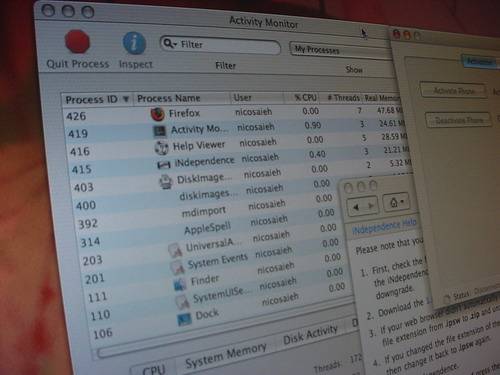Select the Help Viewer process icon
The width and height of the screenshot is (500, 375).
[x=162, y=148]
